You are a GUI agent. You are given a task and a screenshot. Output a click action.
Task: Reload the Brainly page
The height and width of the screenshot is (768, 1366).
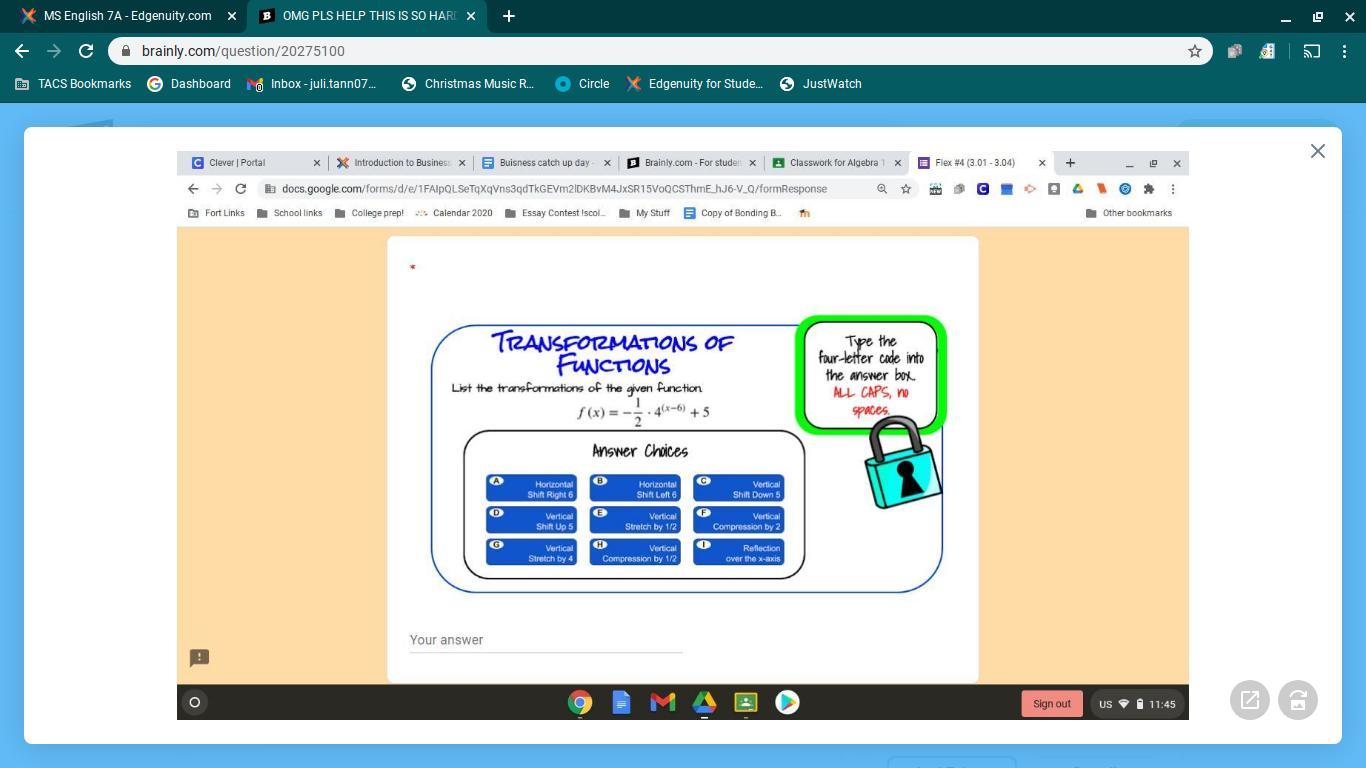[86, 51]
